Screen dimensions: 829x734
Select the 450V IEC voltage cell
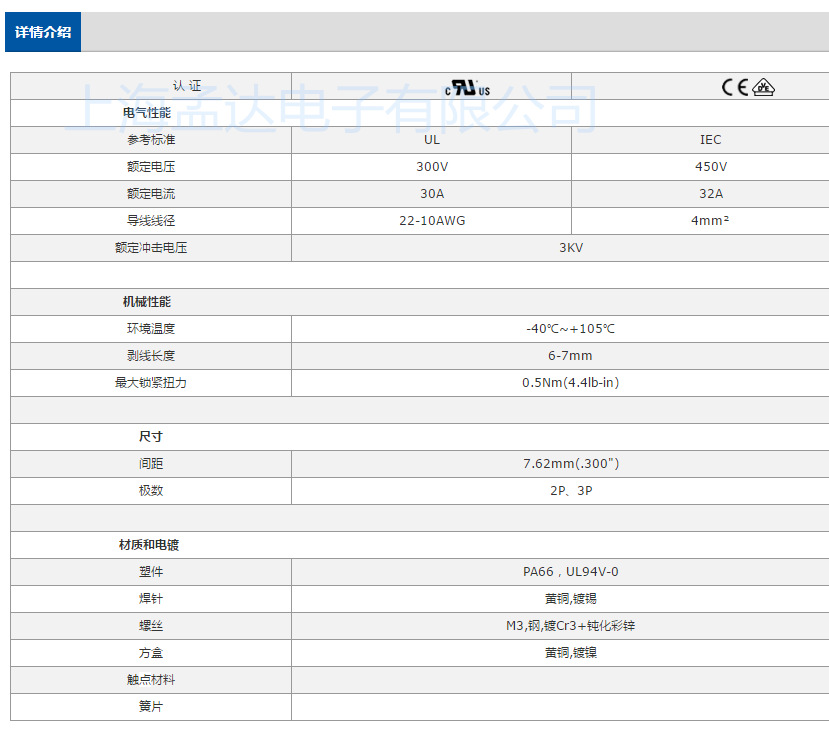coord(710,166)
